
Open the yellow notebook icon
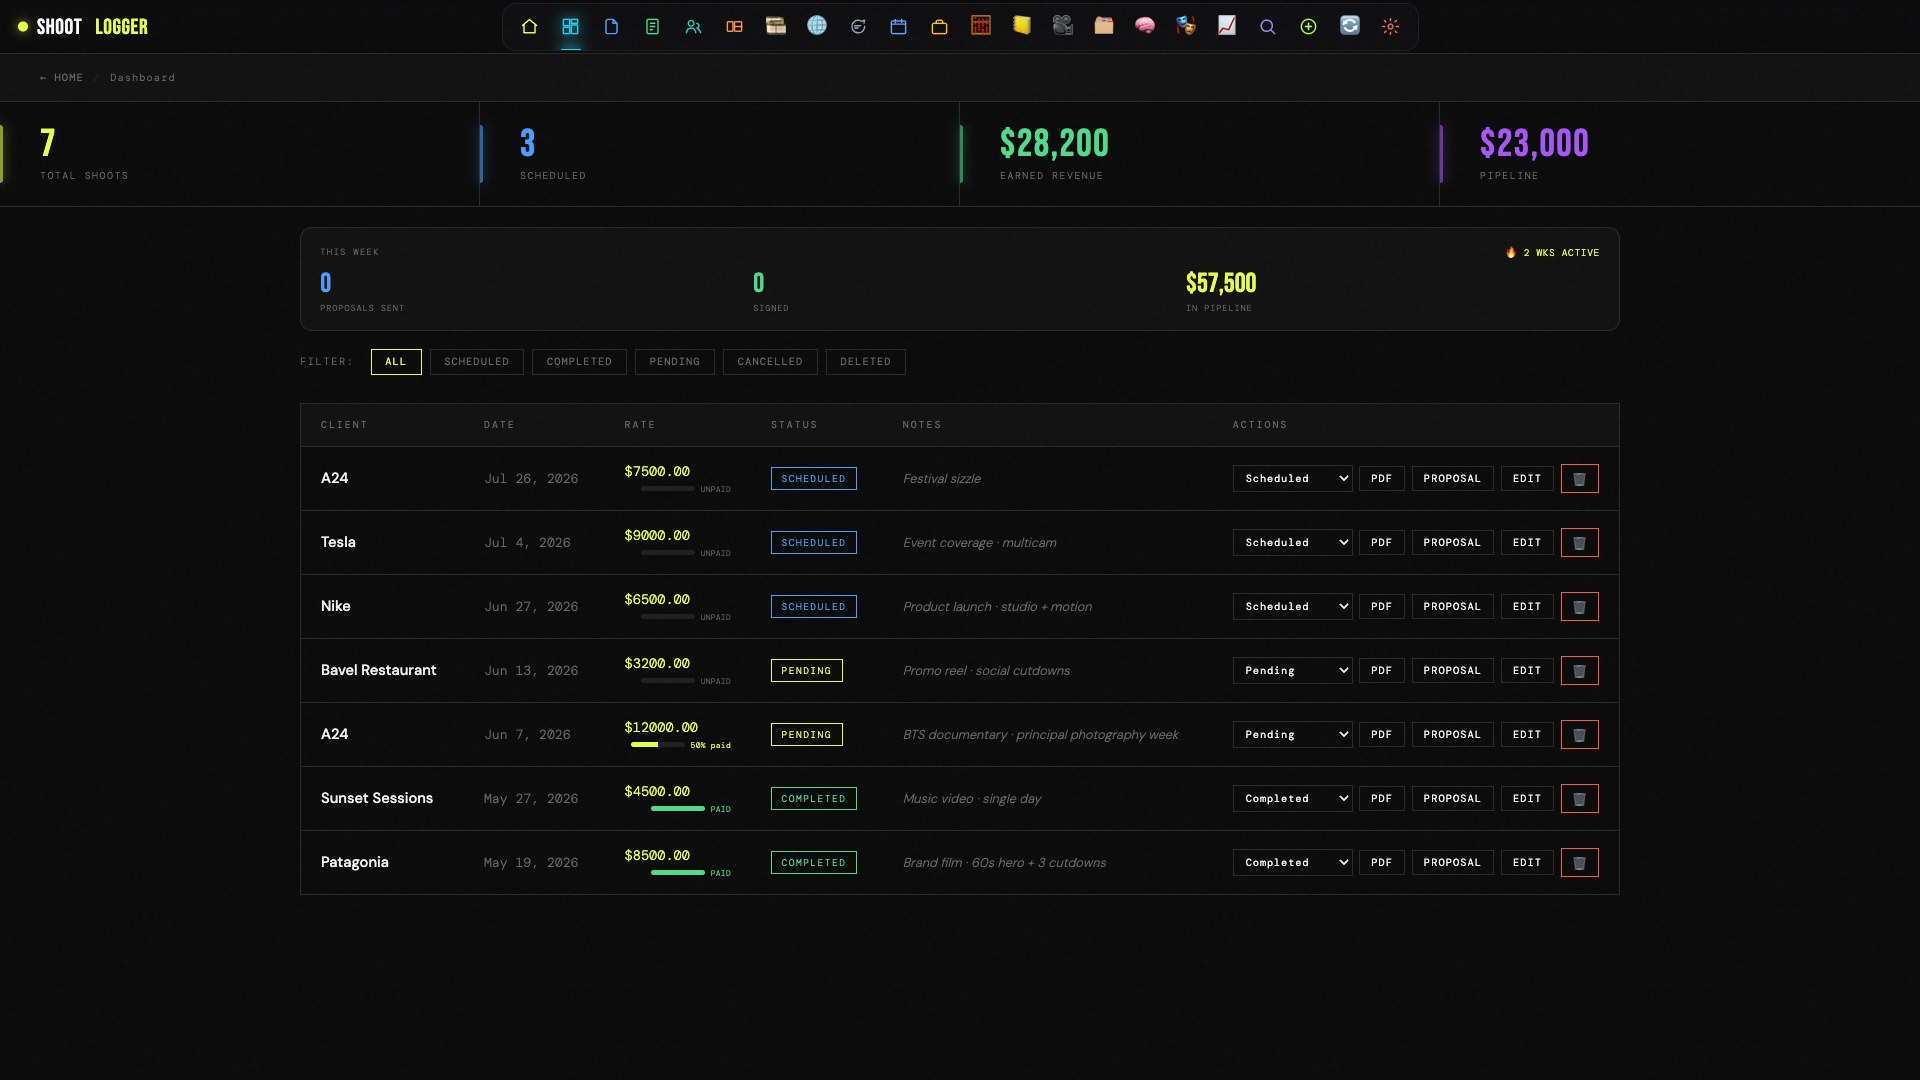click(1021, 27)
